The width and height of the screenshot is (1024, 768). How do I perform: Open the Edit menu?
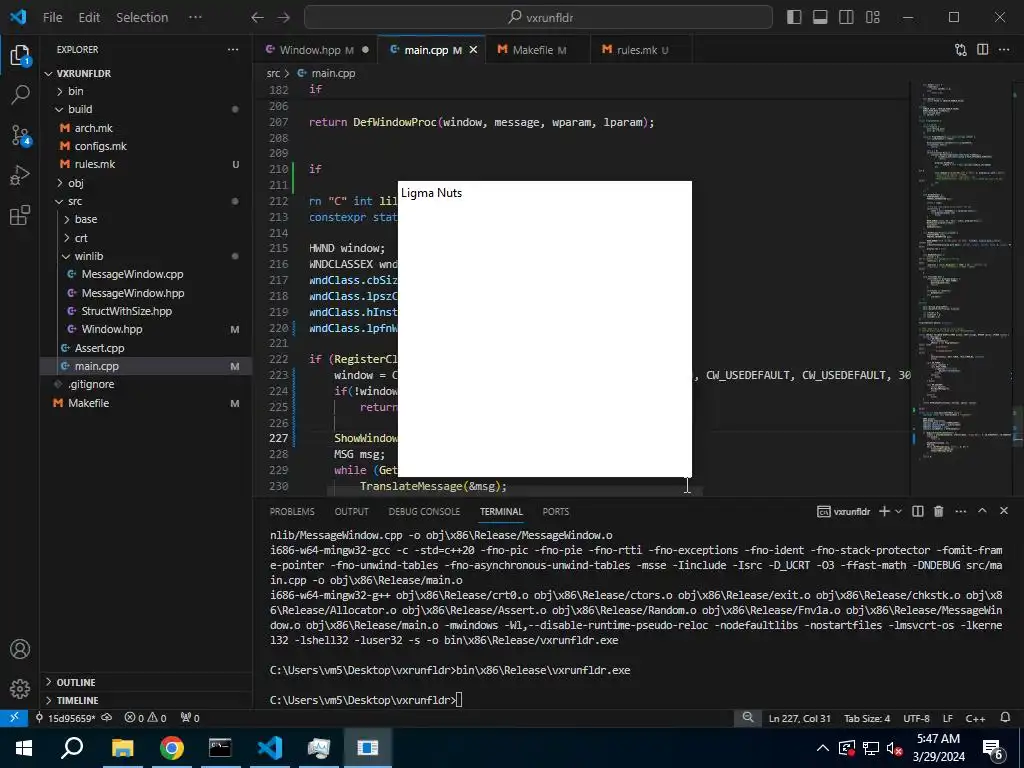tap(89, 18)
